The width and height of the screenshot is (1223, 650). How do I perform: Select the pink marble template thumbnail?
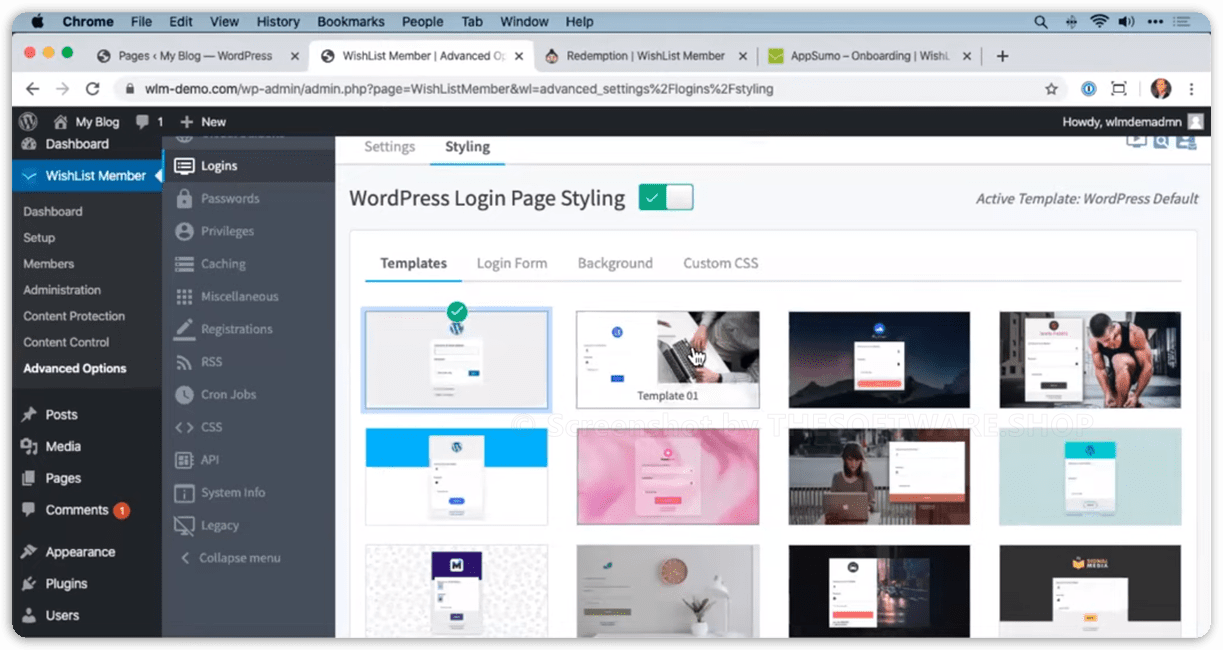point(668,476)
